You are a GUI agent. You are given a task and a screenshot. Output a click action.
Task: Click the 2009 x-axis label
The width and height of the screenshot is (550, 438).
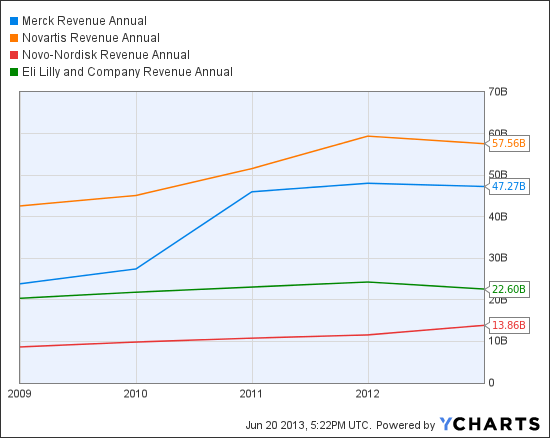20,394
